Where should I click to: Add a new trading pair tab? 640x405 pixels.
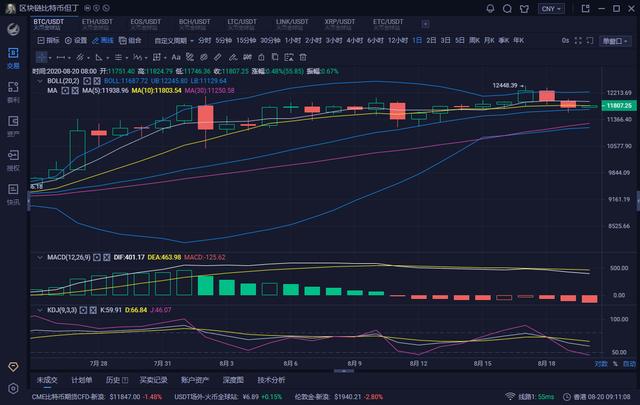(425, 24)
